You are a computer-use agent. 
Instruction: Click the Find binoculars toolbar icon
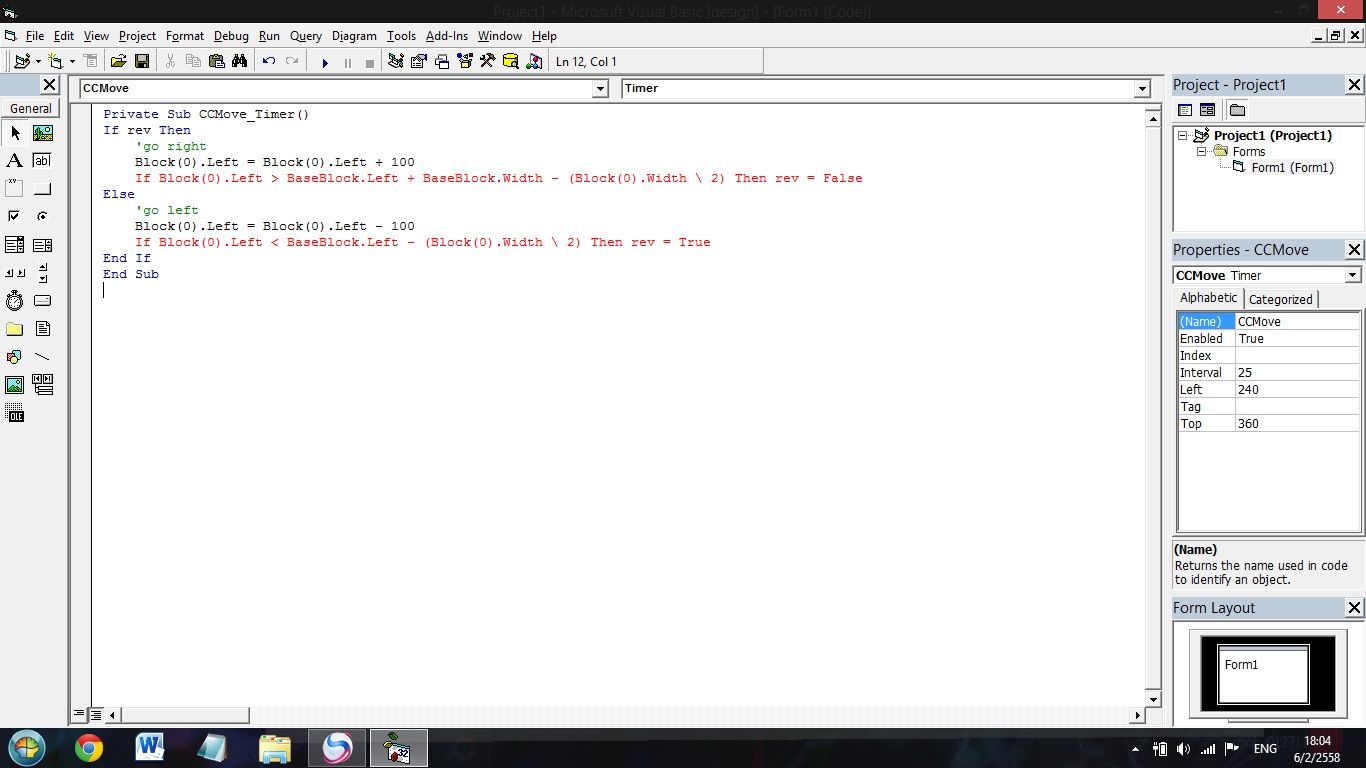tap(239, 61)
